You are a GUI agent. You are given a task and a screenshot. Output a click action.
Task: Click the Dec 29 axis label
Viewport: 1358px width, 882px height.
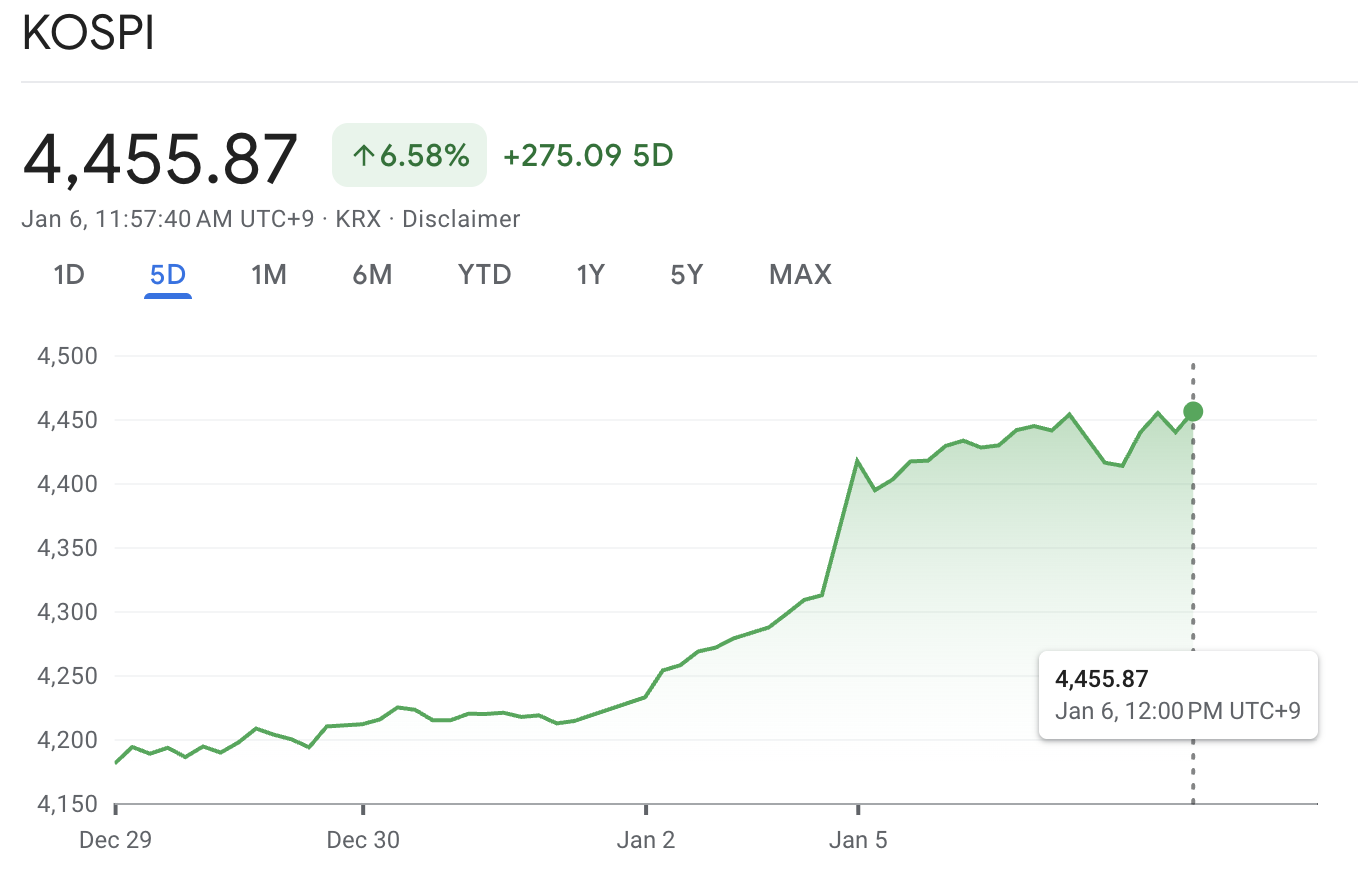point(114,840)
